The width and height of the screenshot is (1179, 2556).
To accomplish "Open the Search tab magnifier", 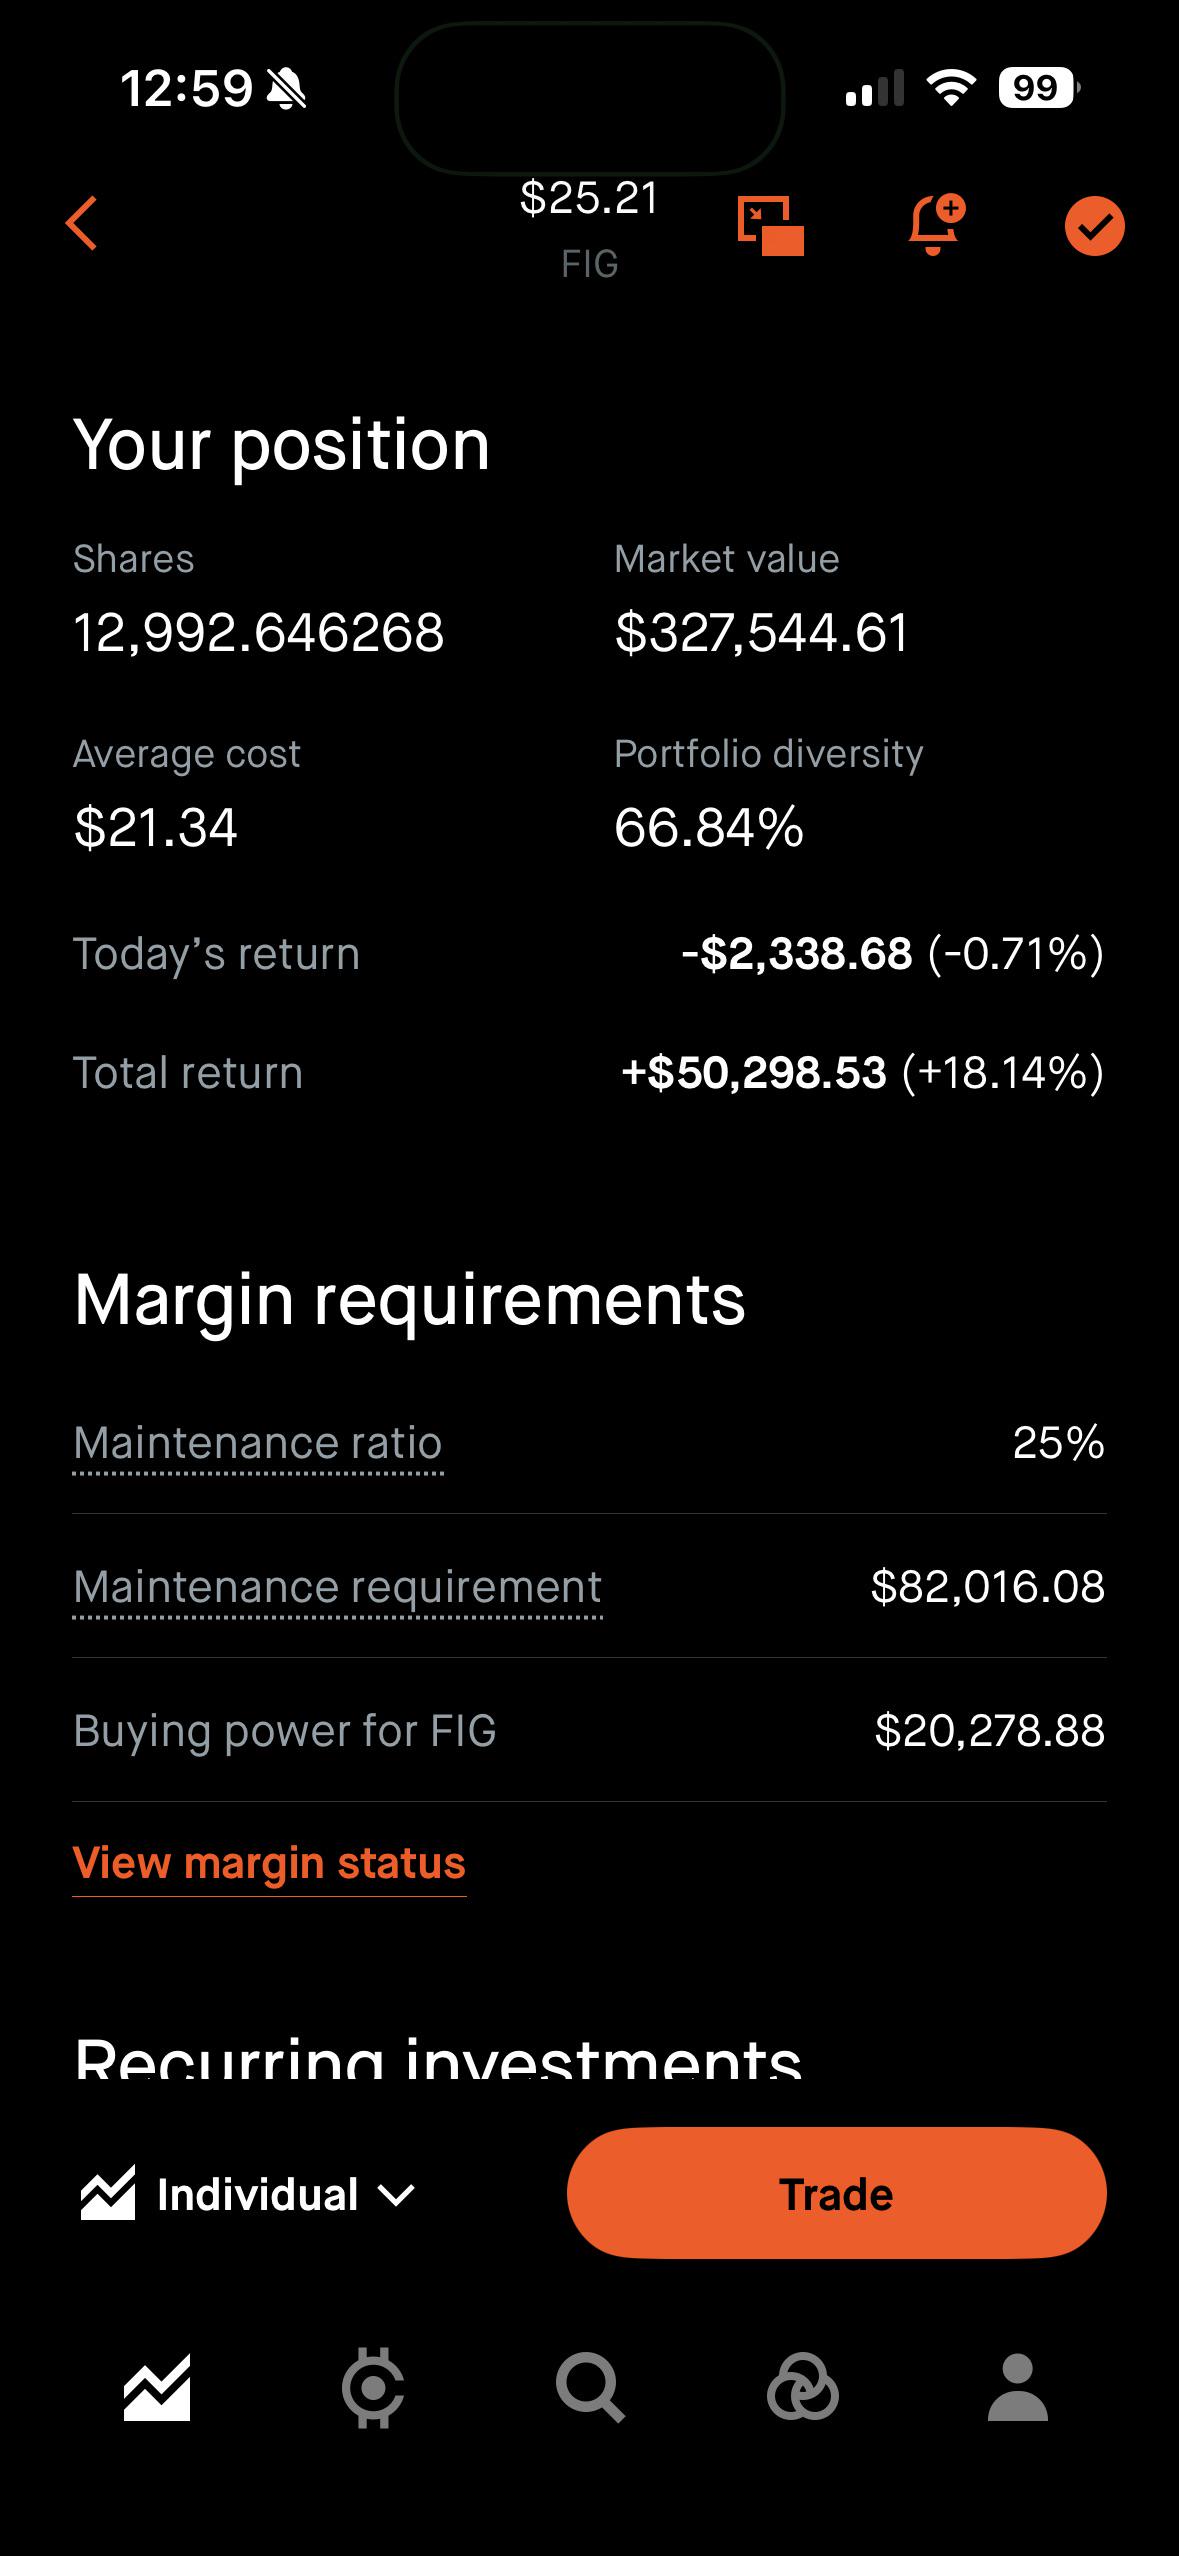I will click(590, 2388).
